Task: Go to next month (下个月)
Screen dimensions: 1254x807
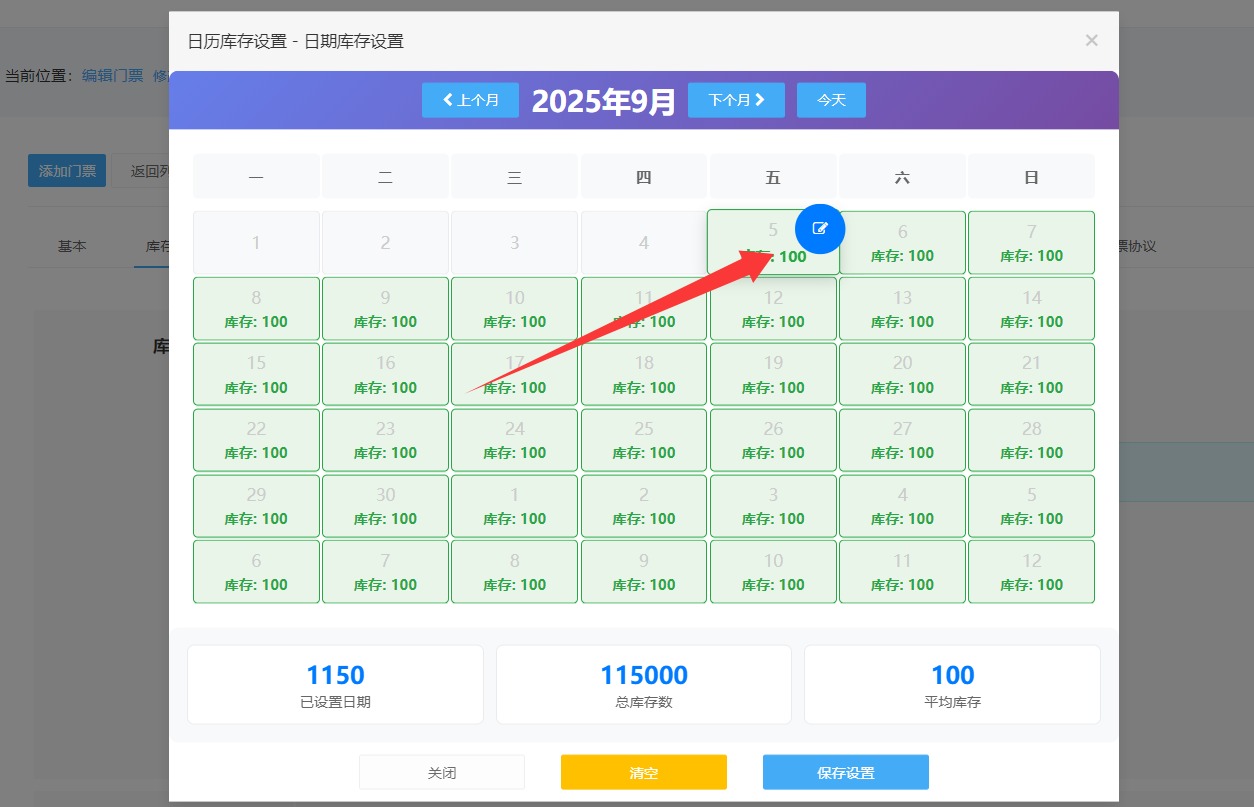Action: coord(736,100)
